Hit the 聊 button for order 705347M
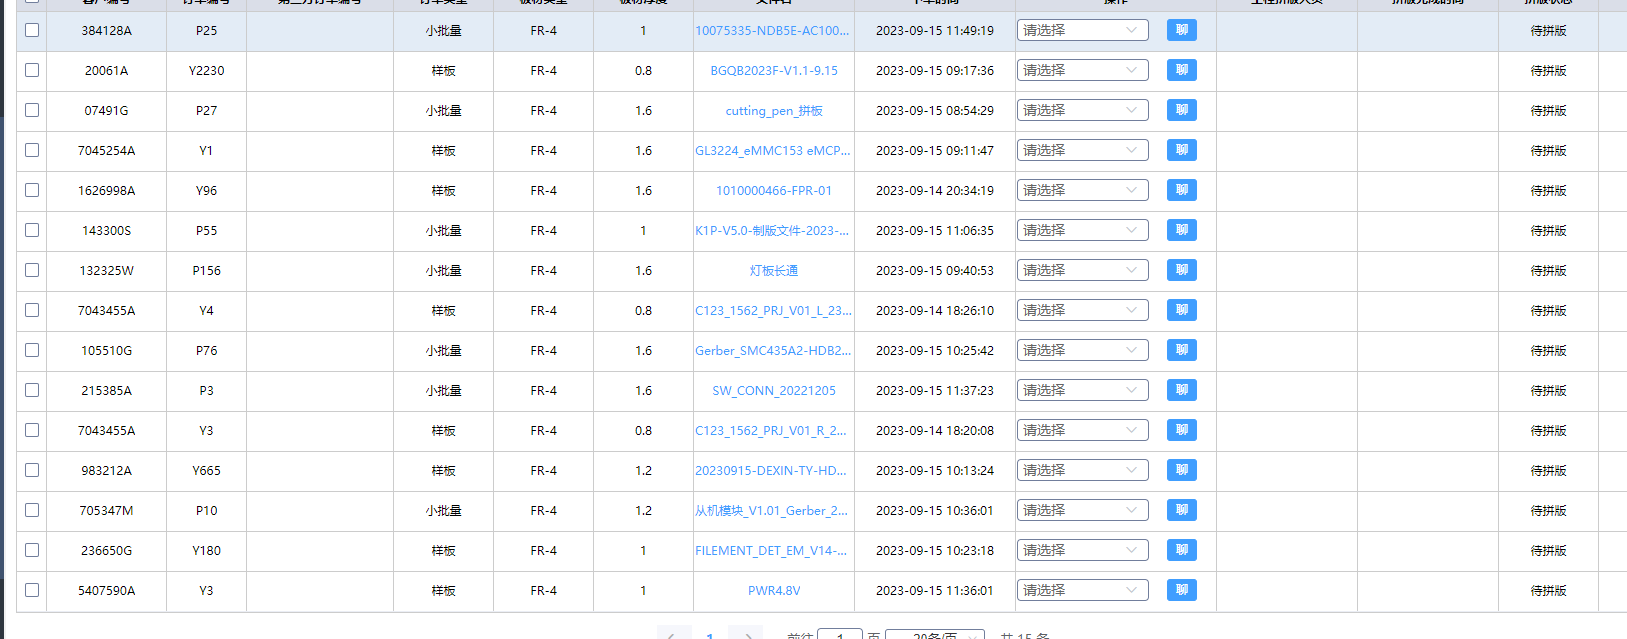Screen dimensions: 1627x639 [x=1181, y=510]
